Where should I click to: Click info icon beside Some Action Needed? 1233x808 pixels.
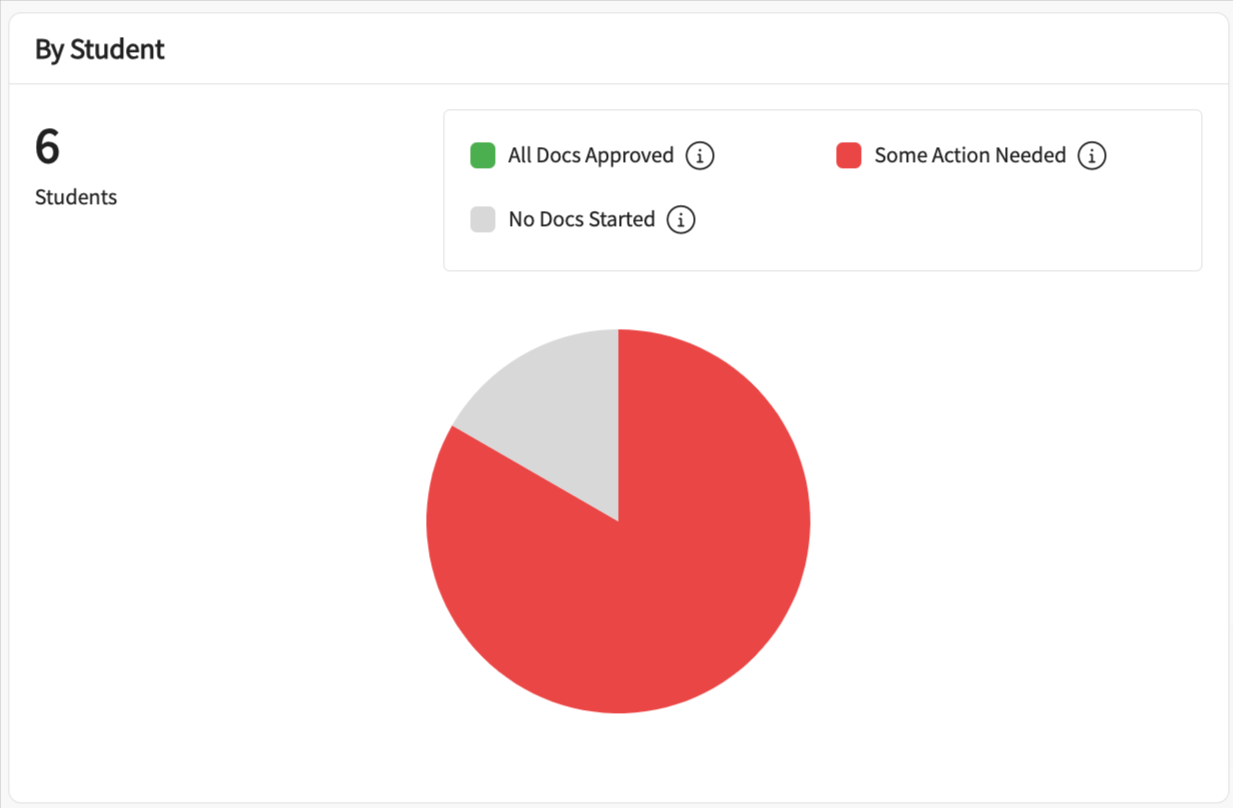tap(1092, 156)
